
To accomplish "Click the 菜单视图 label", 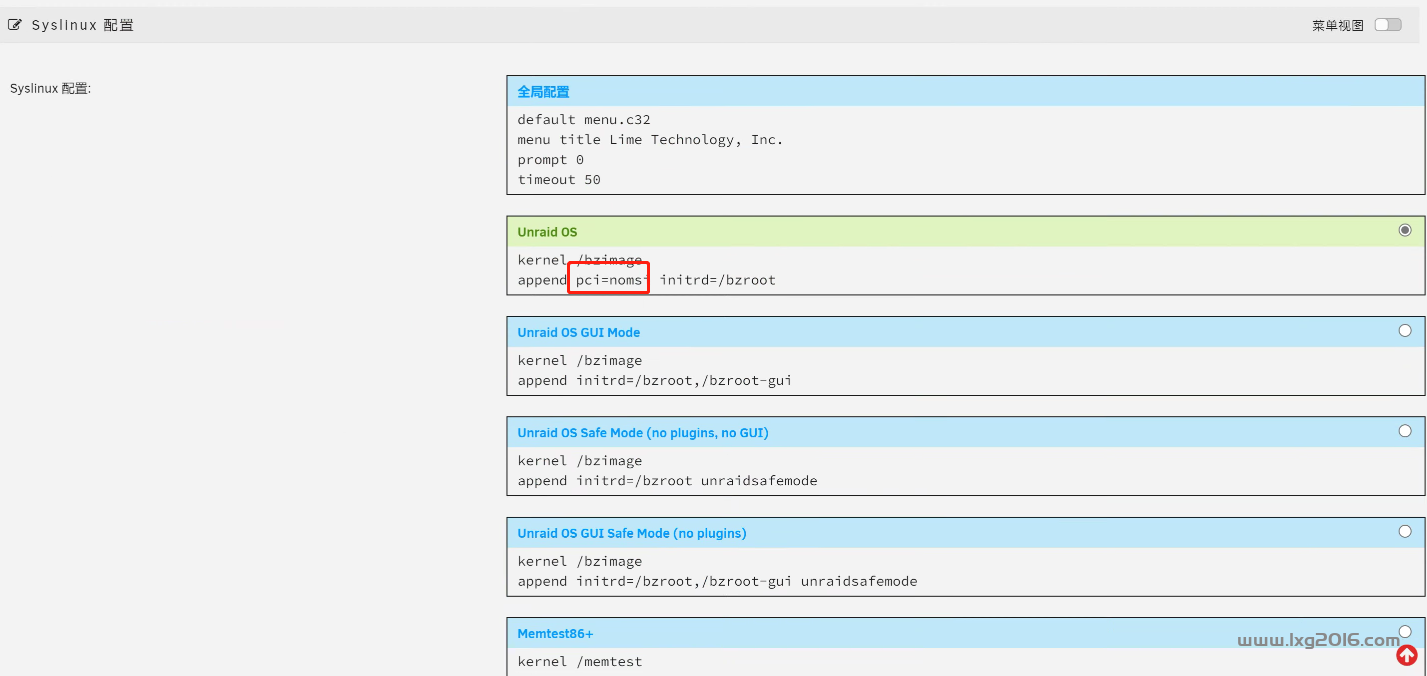I will coord(1338,25).
